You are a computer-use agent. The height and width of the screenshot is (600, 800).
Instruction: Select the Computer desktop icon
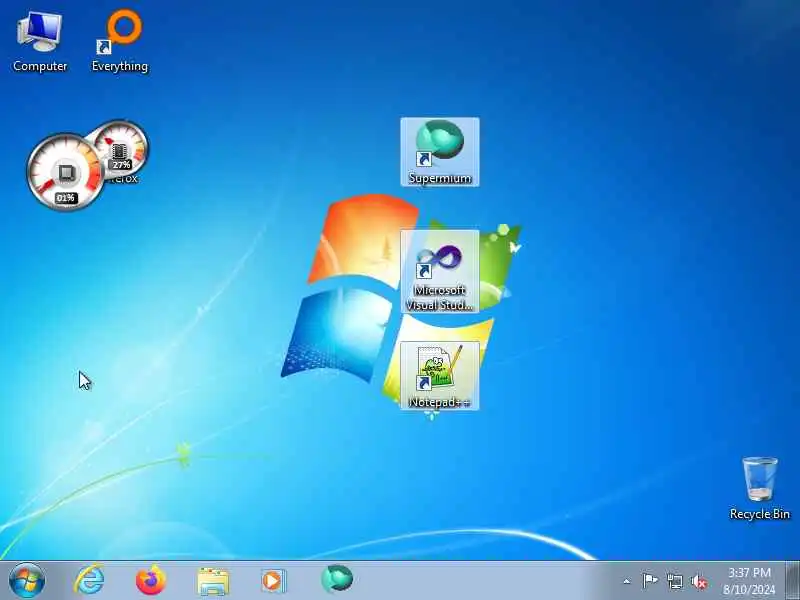pos(40,42)
